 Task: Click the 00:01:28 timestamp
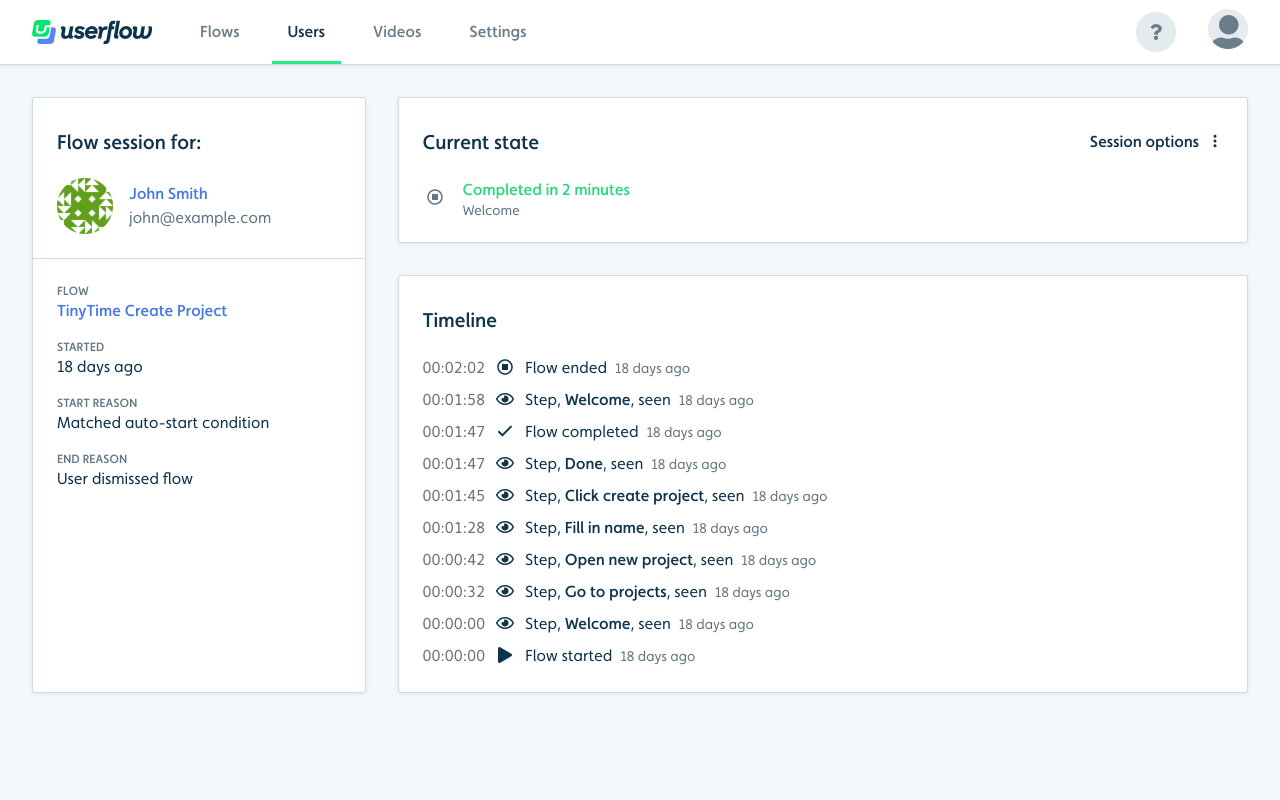click(x=454, y=527)
